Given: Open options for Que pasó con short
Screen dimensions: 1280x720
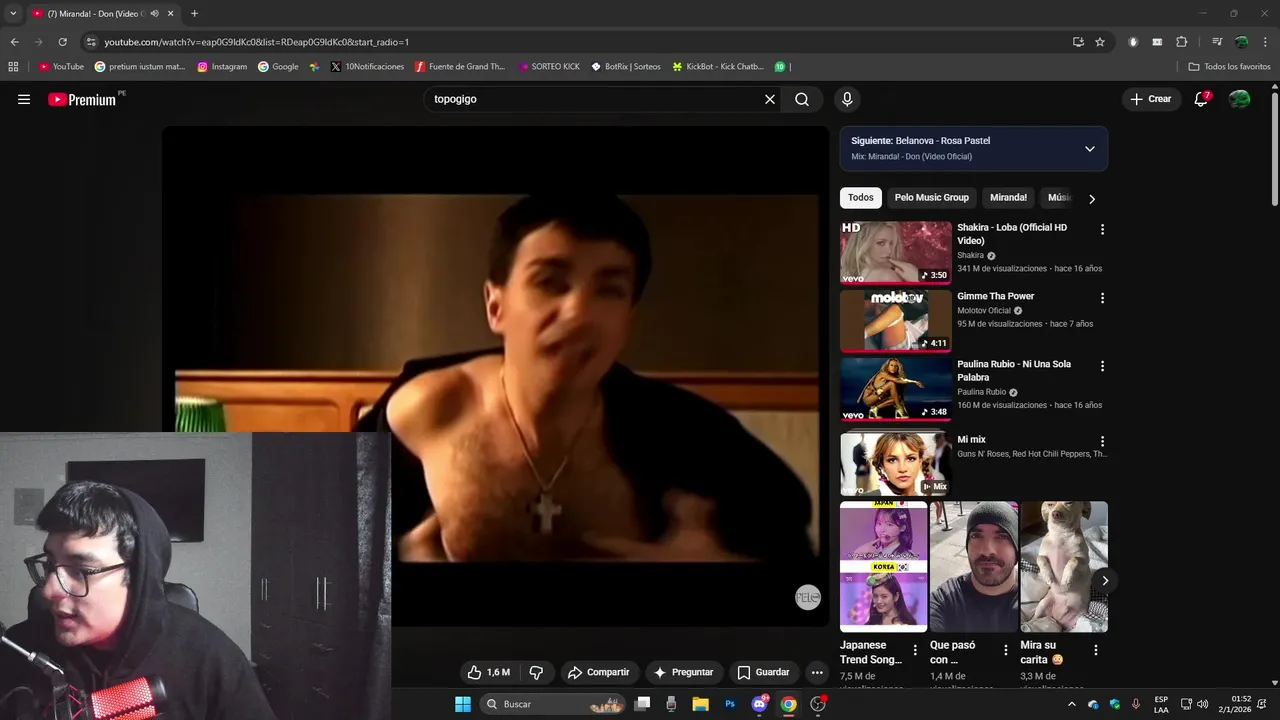Looking at the screenshot, I should (1005, 650).
